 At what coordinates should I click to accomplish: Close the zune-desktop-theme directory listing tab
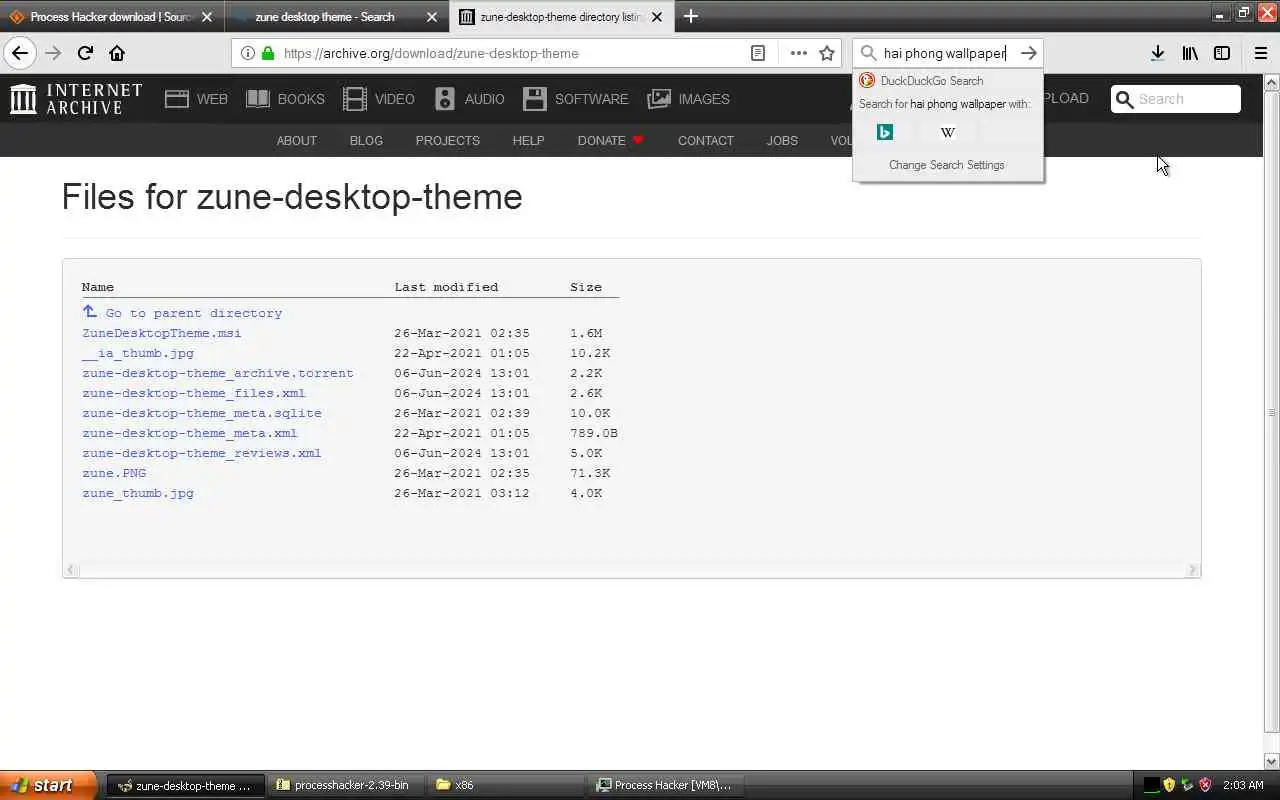(657, 16)
